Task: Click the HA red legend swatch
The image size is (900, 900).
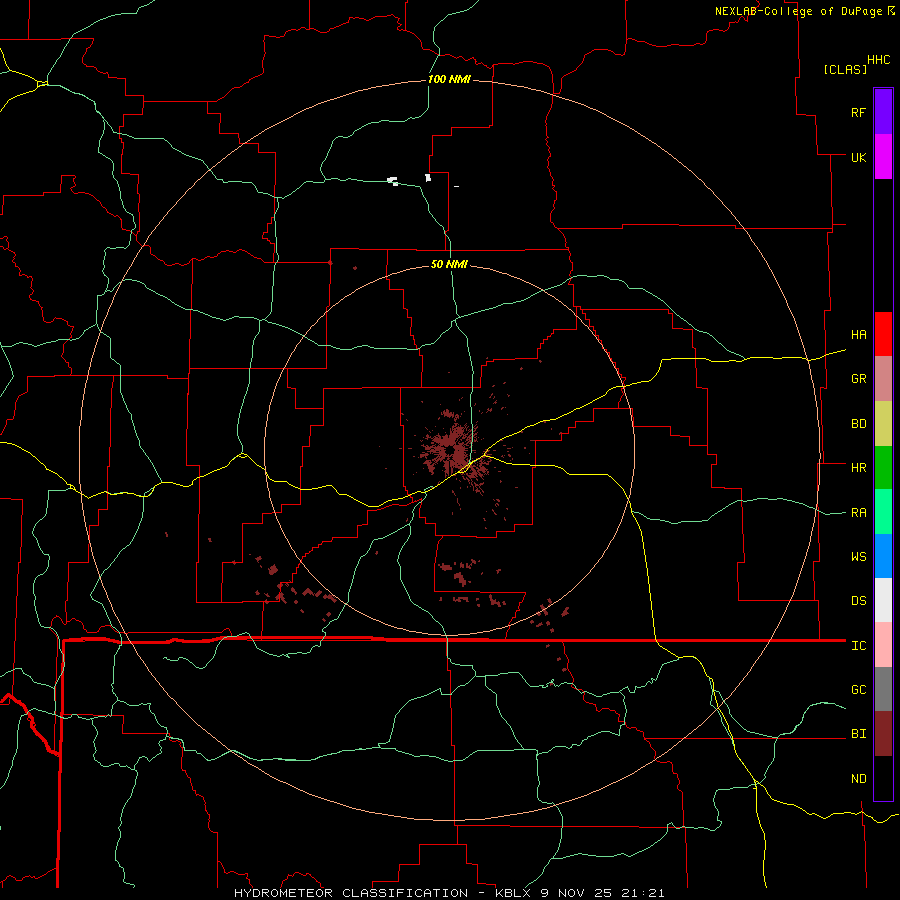Action: [x=883, y=334]
